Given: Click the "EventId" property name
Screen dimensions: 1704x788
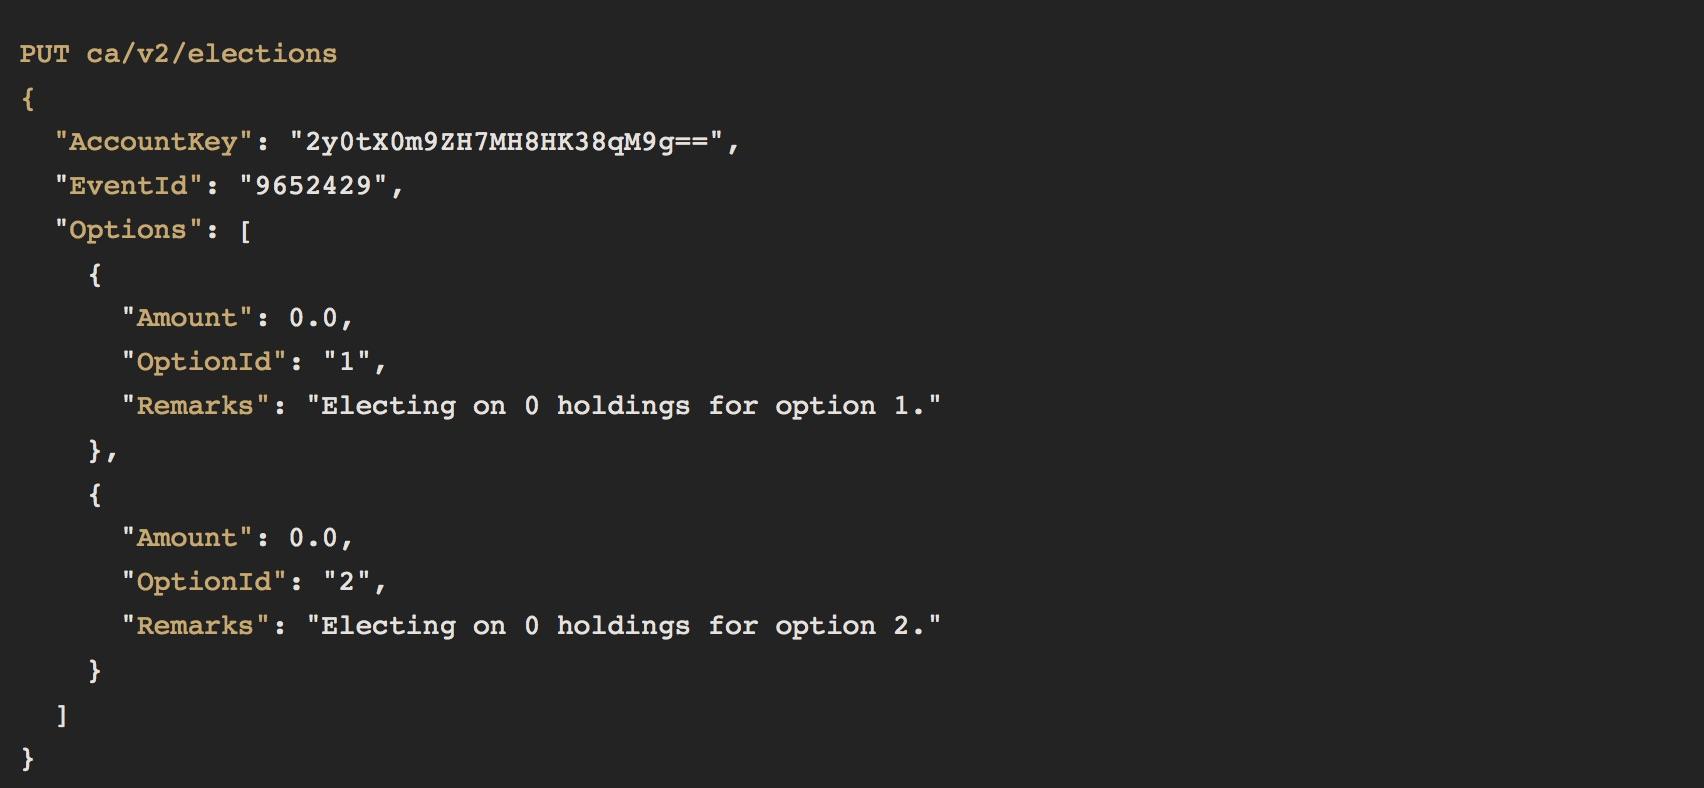Looking at the screenshot, I should (128, 186).
